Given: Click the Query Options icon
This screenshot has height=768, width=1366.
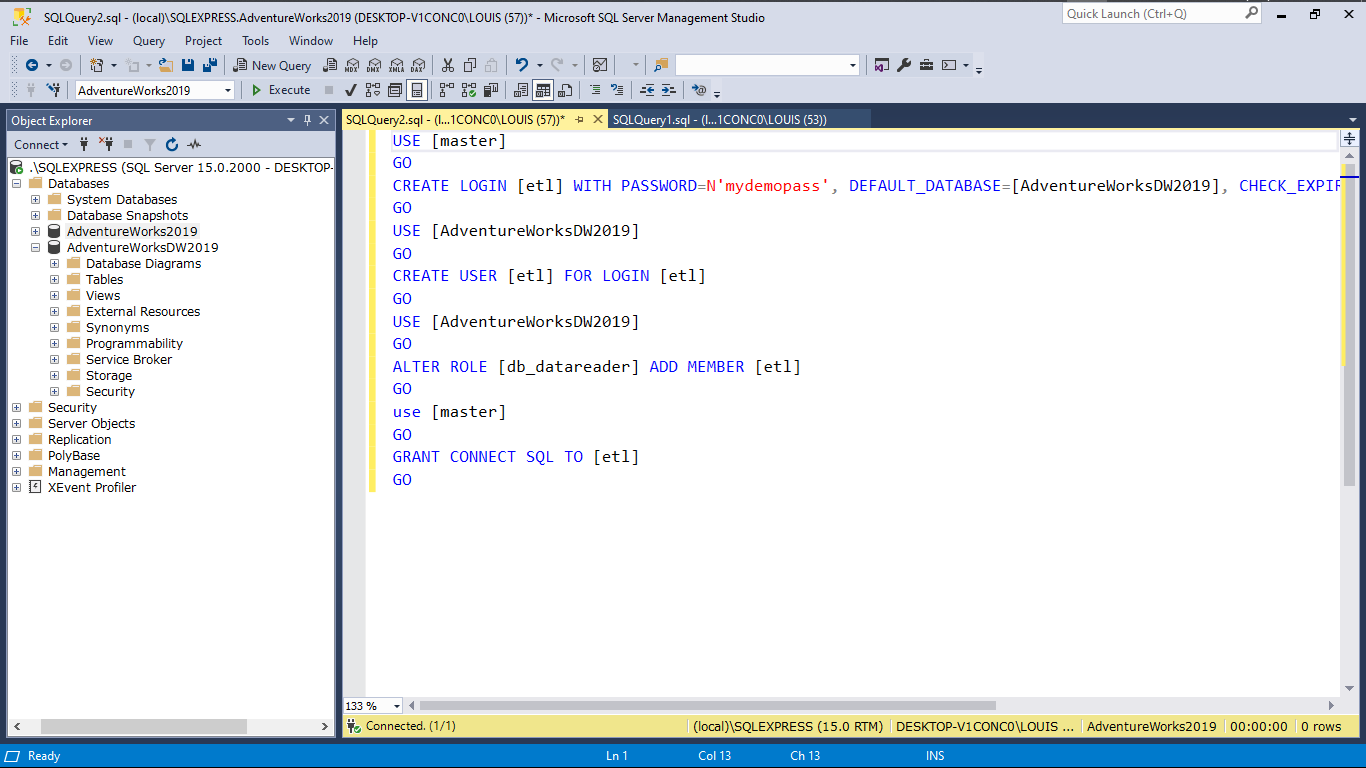Looking at the screenshot, I should 395,90.
